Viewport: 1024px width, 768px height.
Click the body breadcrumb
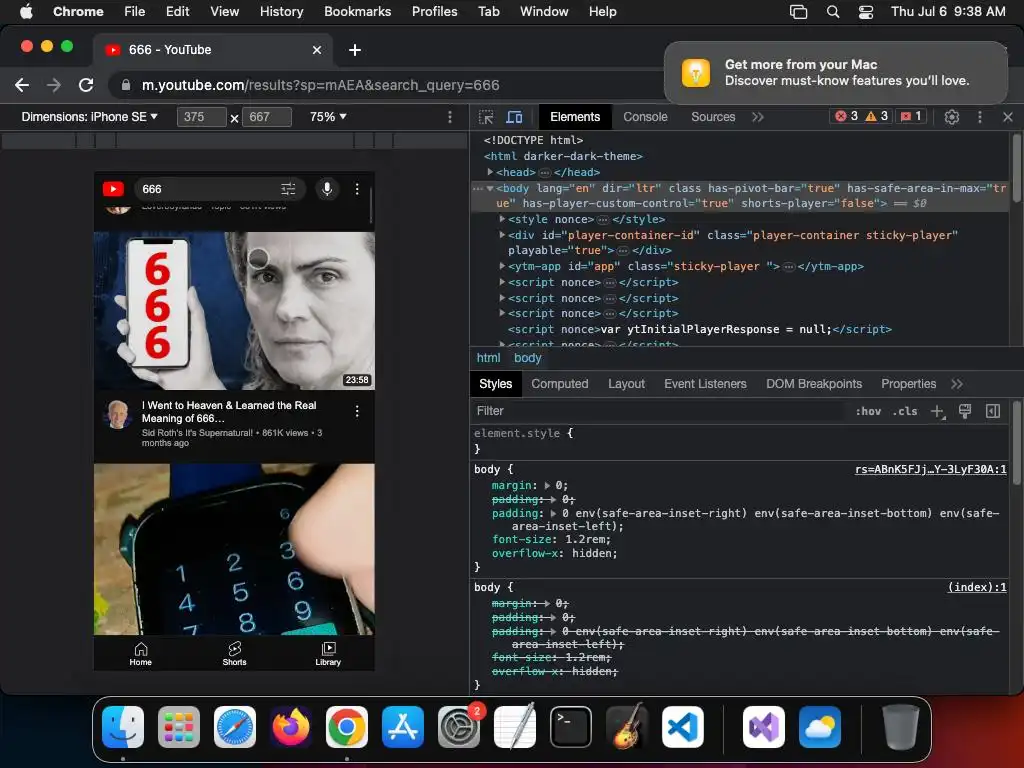click(528, 358)
